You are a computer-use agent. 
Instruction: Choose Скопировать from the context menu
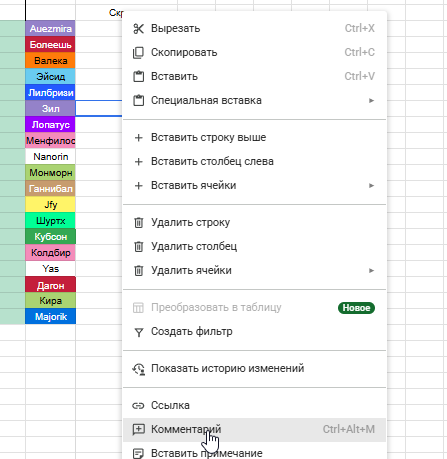(254, 52)
